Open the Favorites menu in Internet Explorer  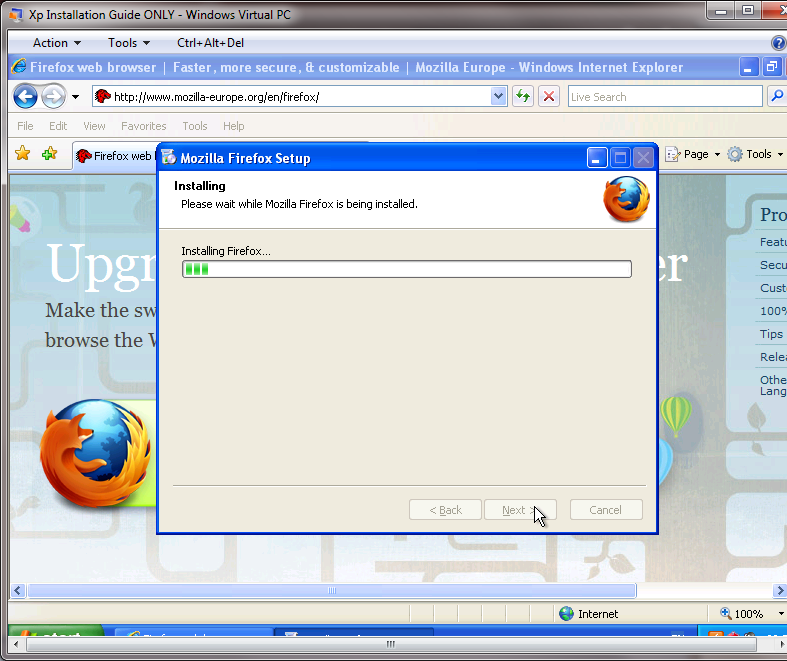click(144, 126)
